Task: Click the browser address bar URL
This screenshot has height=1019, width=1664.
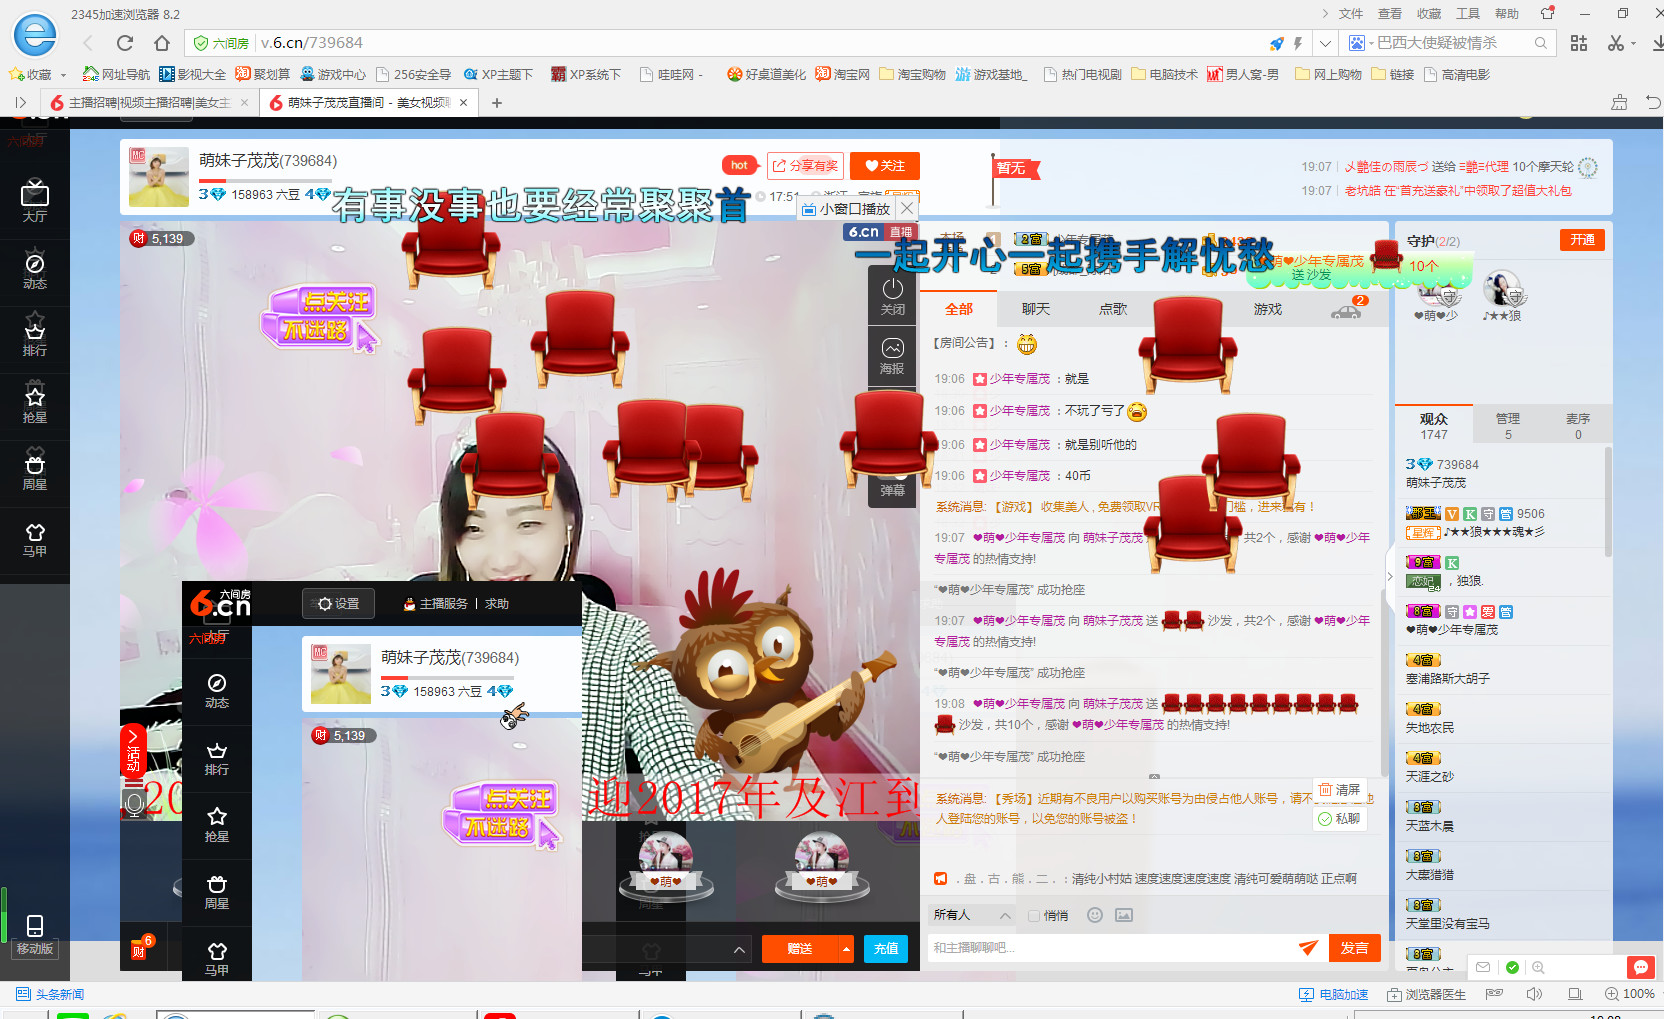Action: click(x=312, y=43)
